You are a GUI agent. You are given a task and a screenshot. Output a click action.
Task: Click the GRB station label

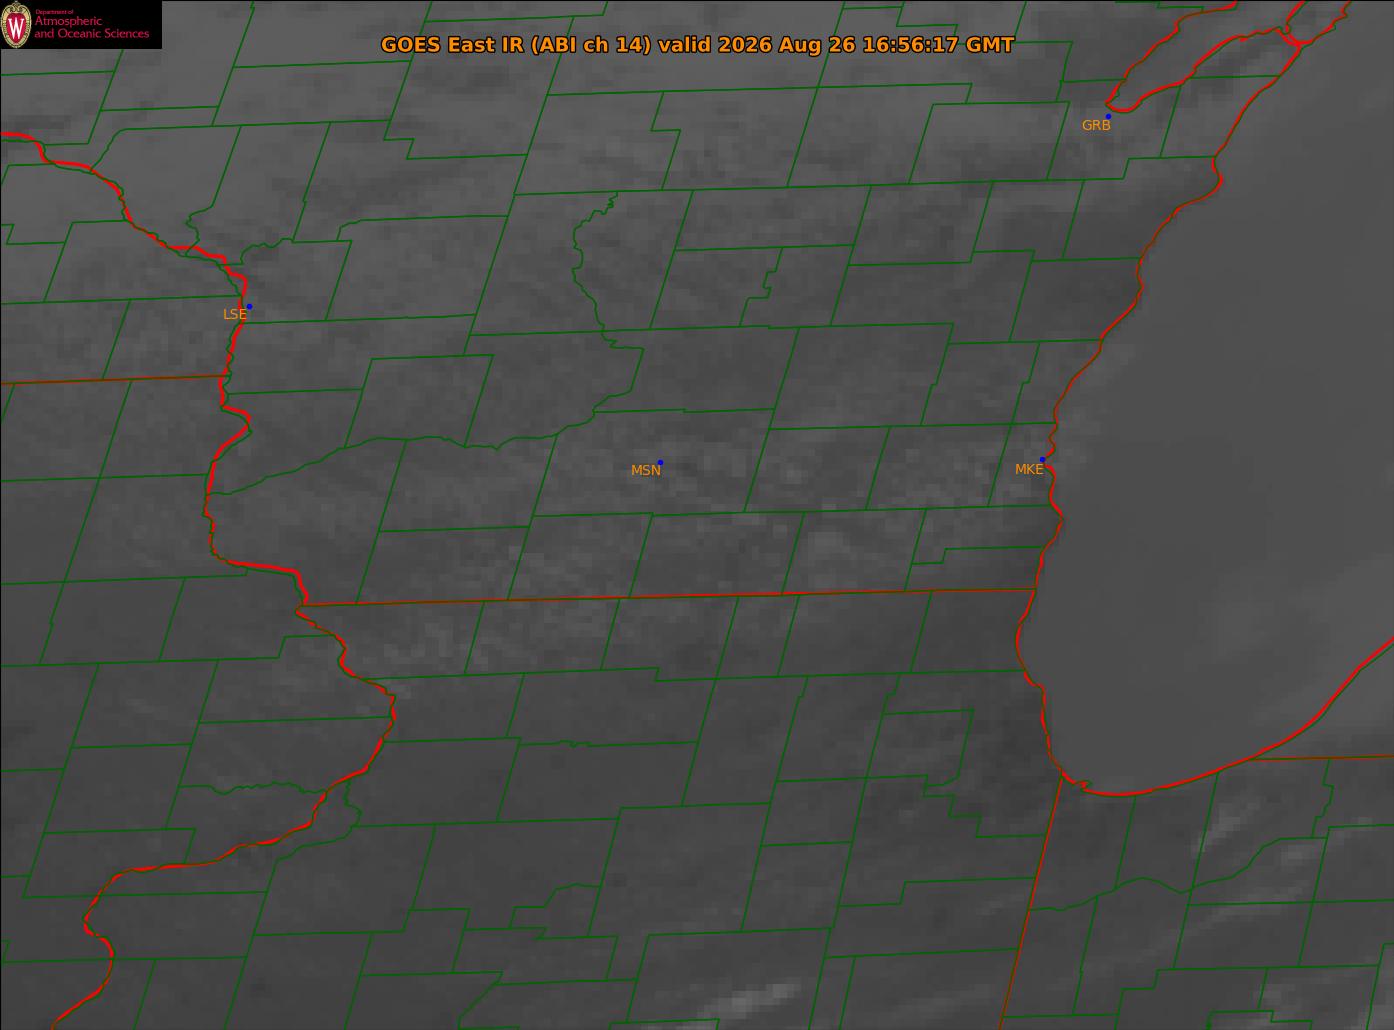point(1096,126)
